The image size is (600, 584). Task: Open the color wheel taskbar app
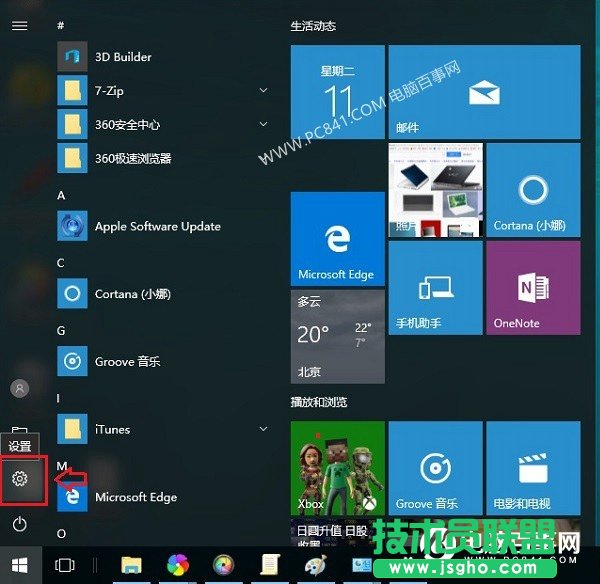pos(223,565)
